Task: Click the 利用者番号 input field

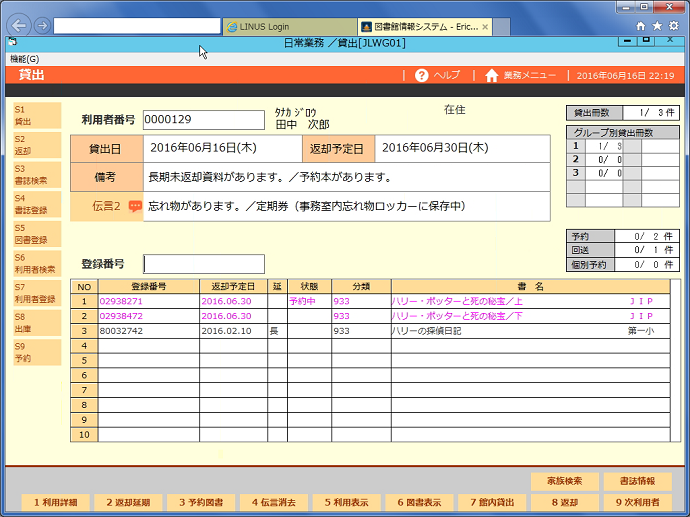Action: click(204, 120)
